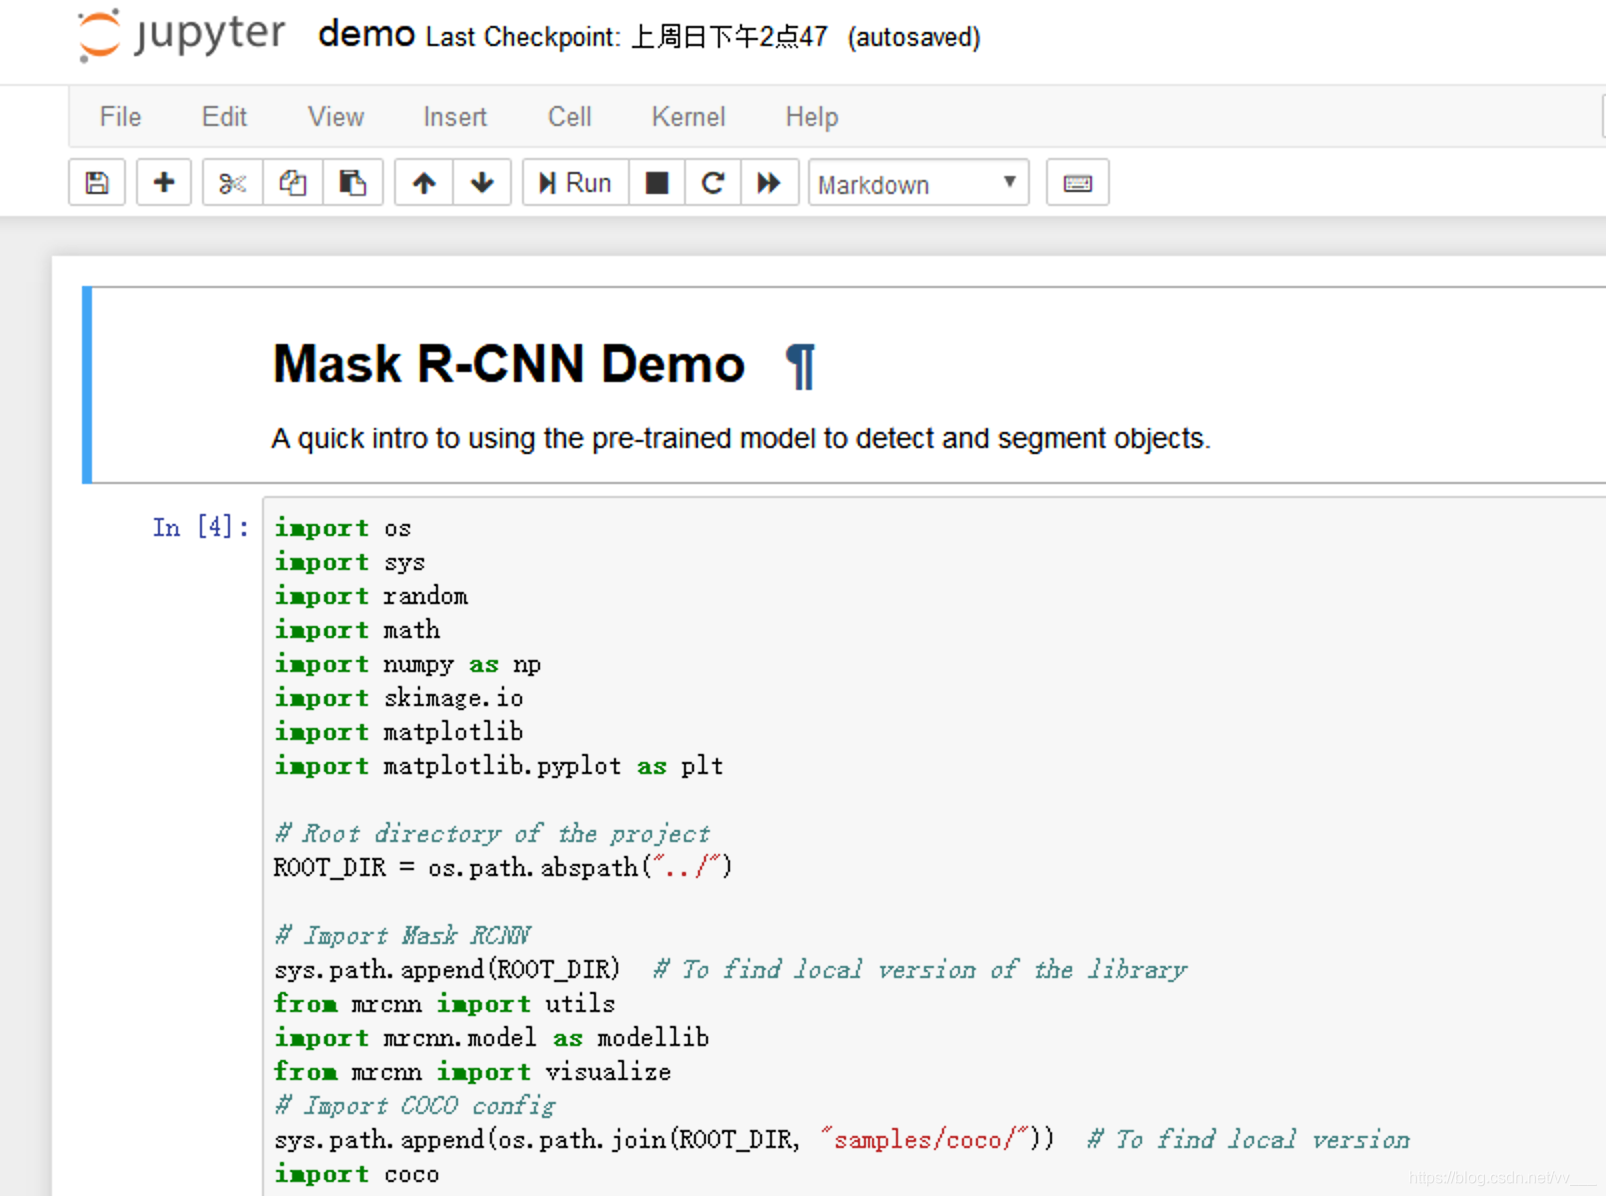Click the 'import math' code line
Viewport: 1606px width, 1196px height.
[x=357, y=630]
